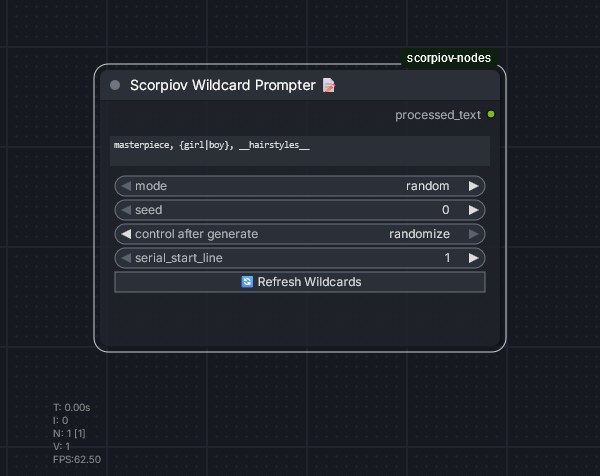This screenshot has width=600, height=476.
Task: Click the N: 1 [1] readout
Action: click(x=69, y=434)
